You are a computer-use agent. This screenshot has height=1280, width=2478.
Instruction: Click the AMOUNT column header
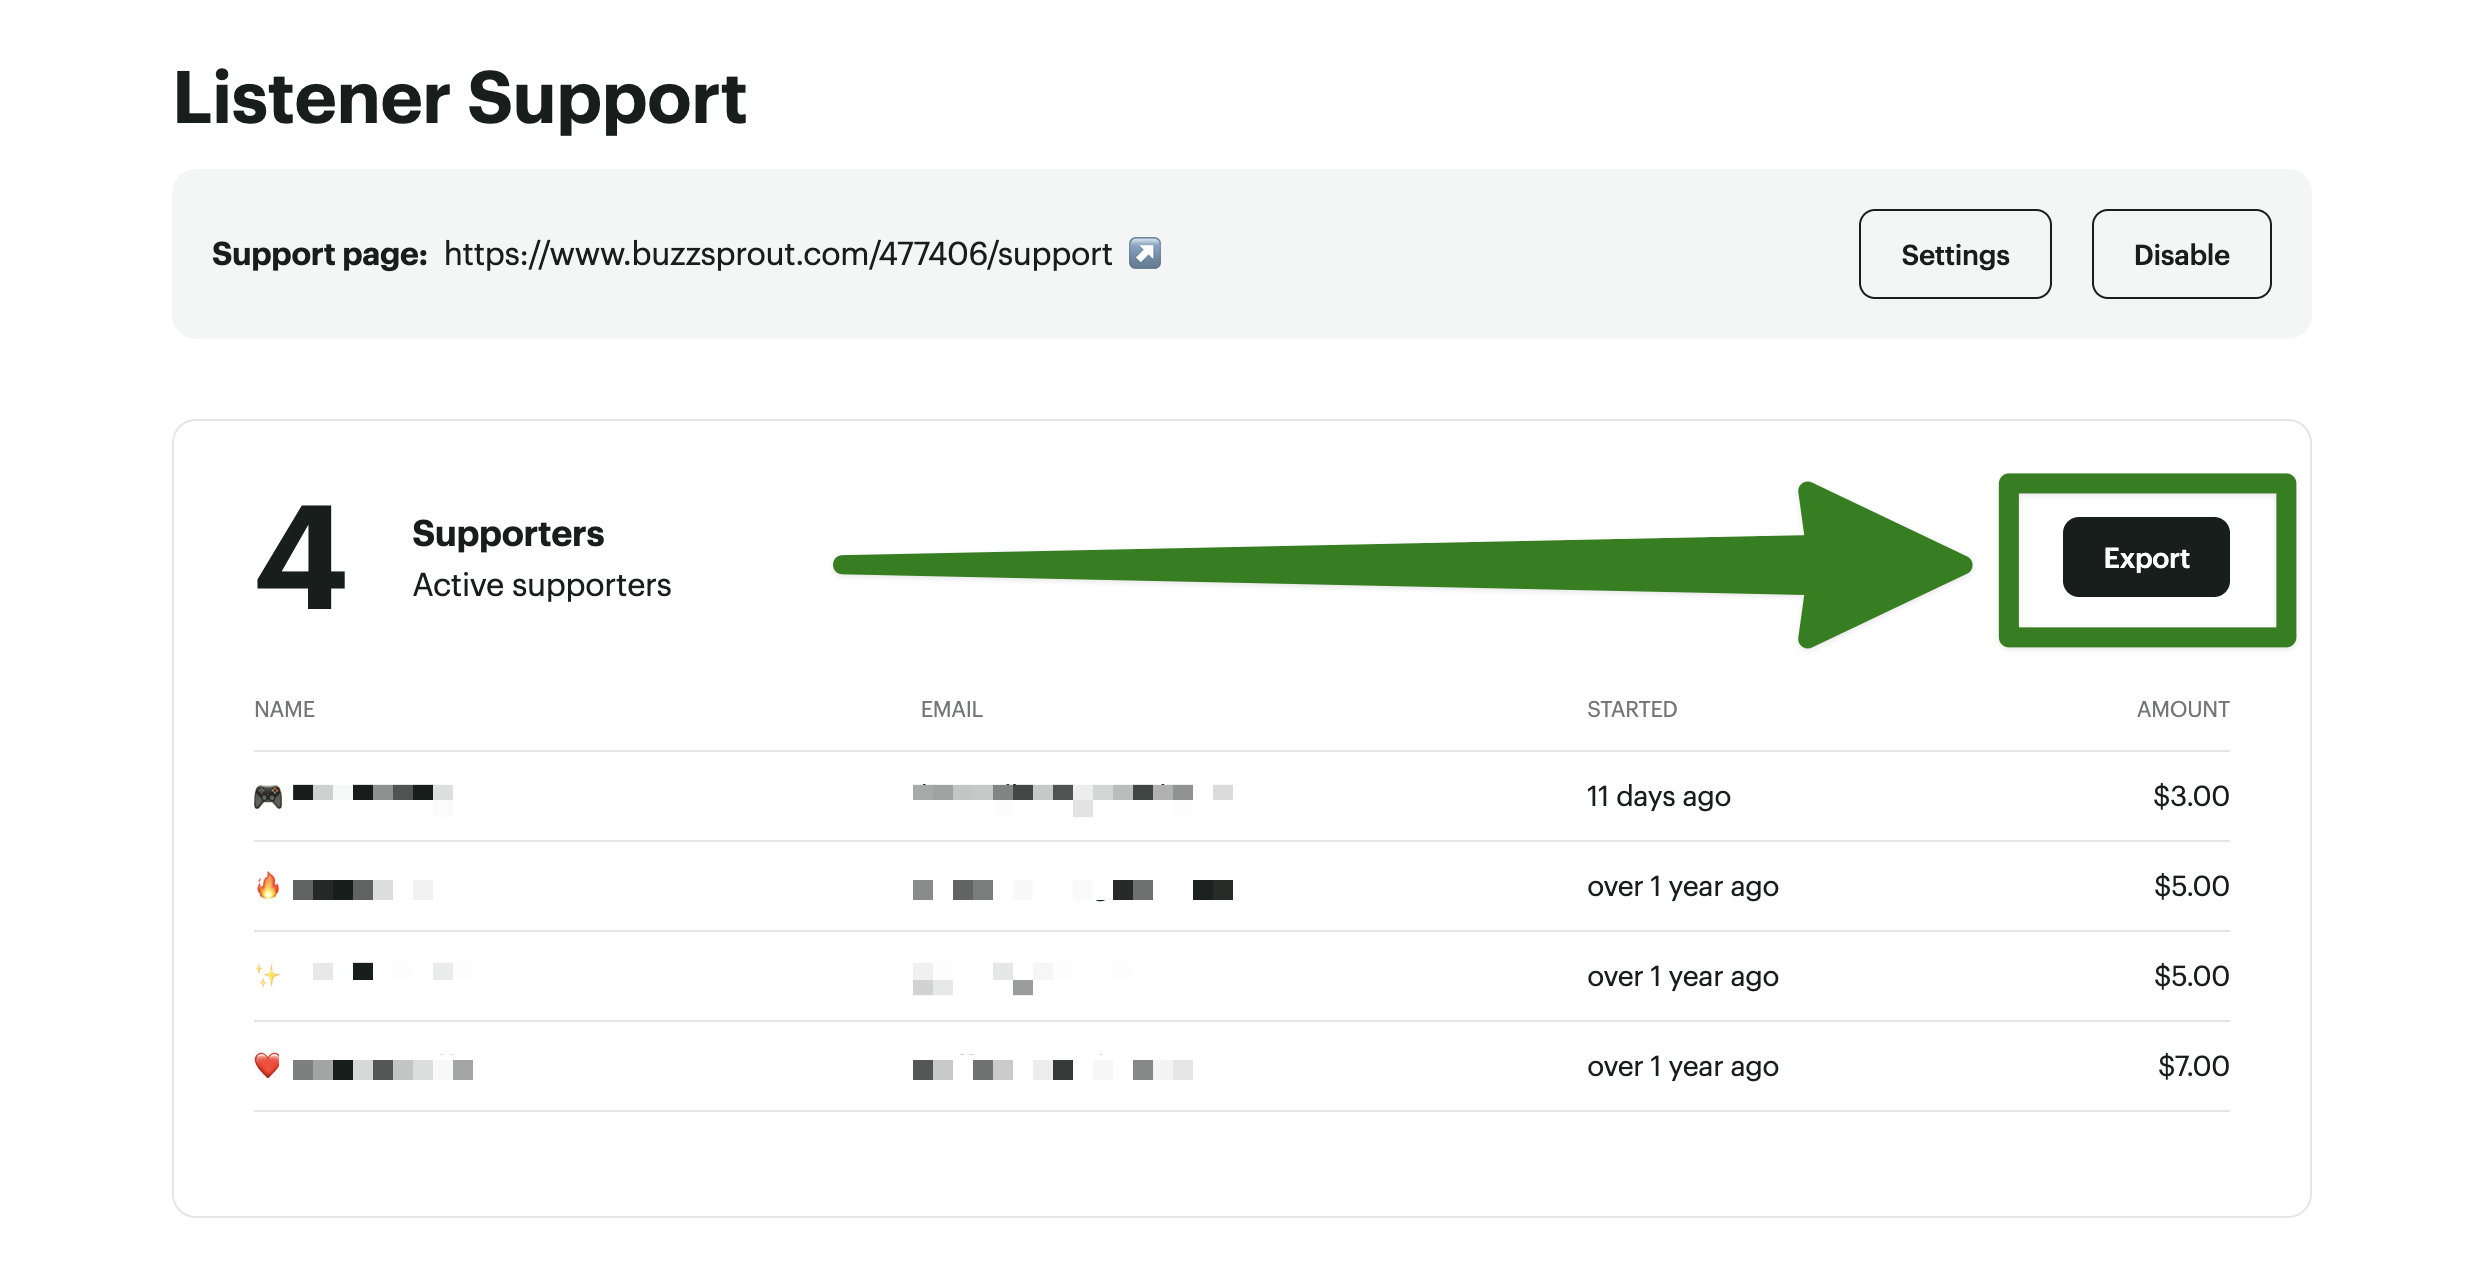tap(2182, 709)
